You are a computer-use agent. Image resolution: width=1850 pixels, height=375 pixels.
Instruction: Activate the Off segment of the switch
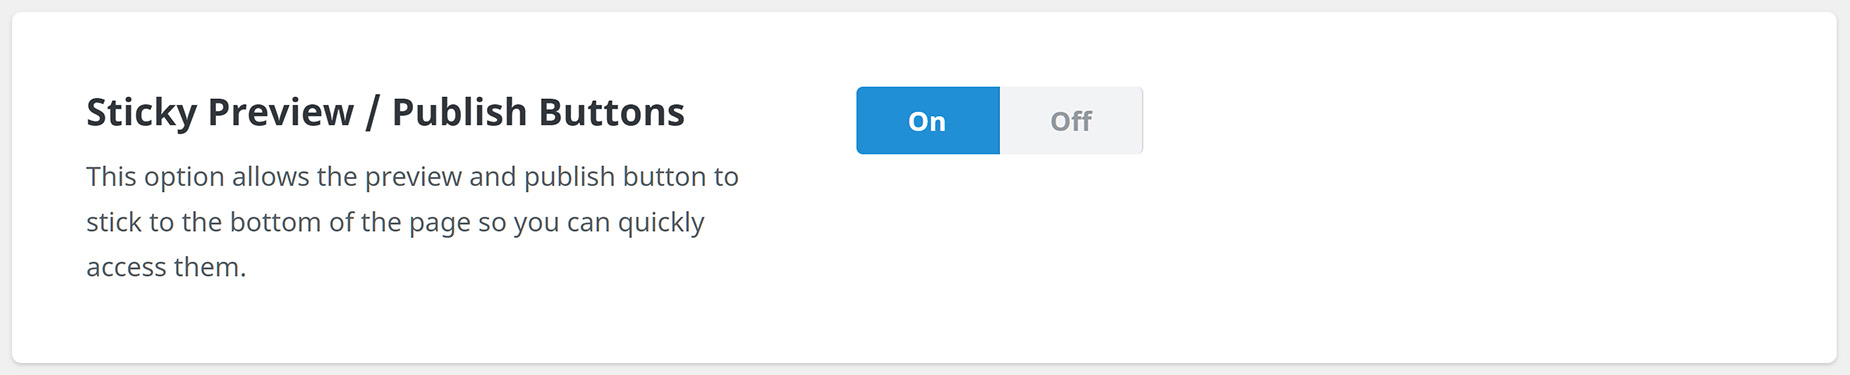1071,121
